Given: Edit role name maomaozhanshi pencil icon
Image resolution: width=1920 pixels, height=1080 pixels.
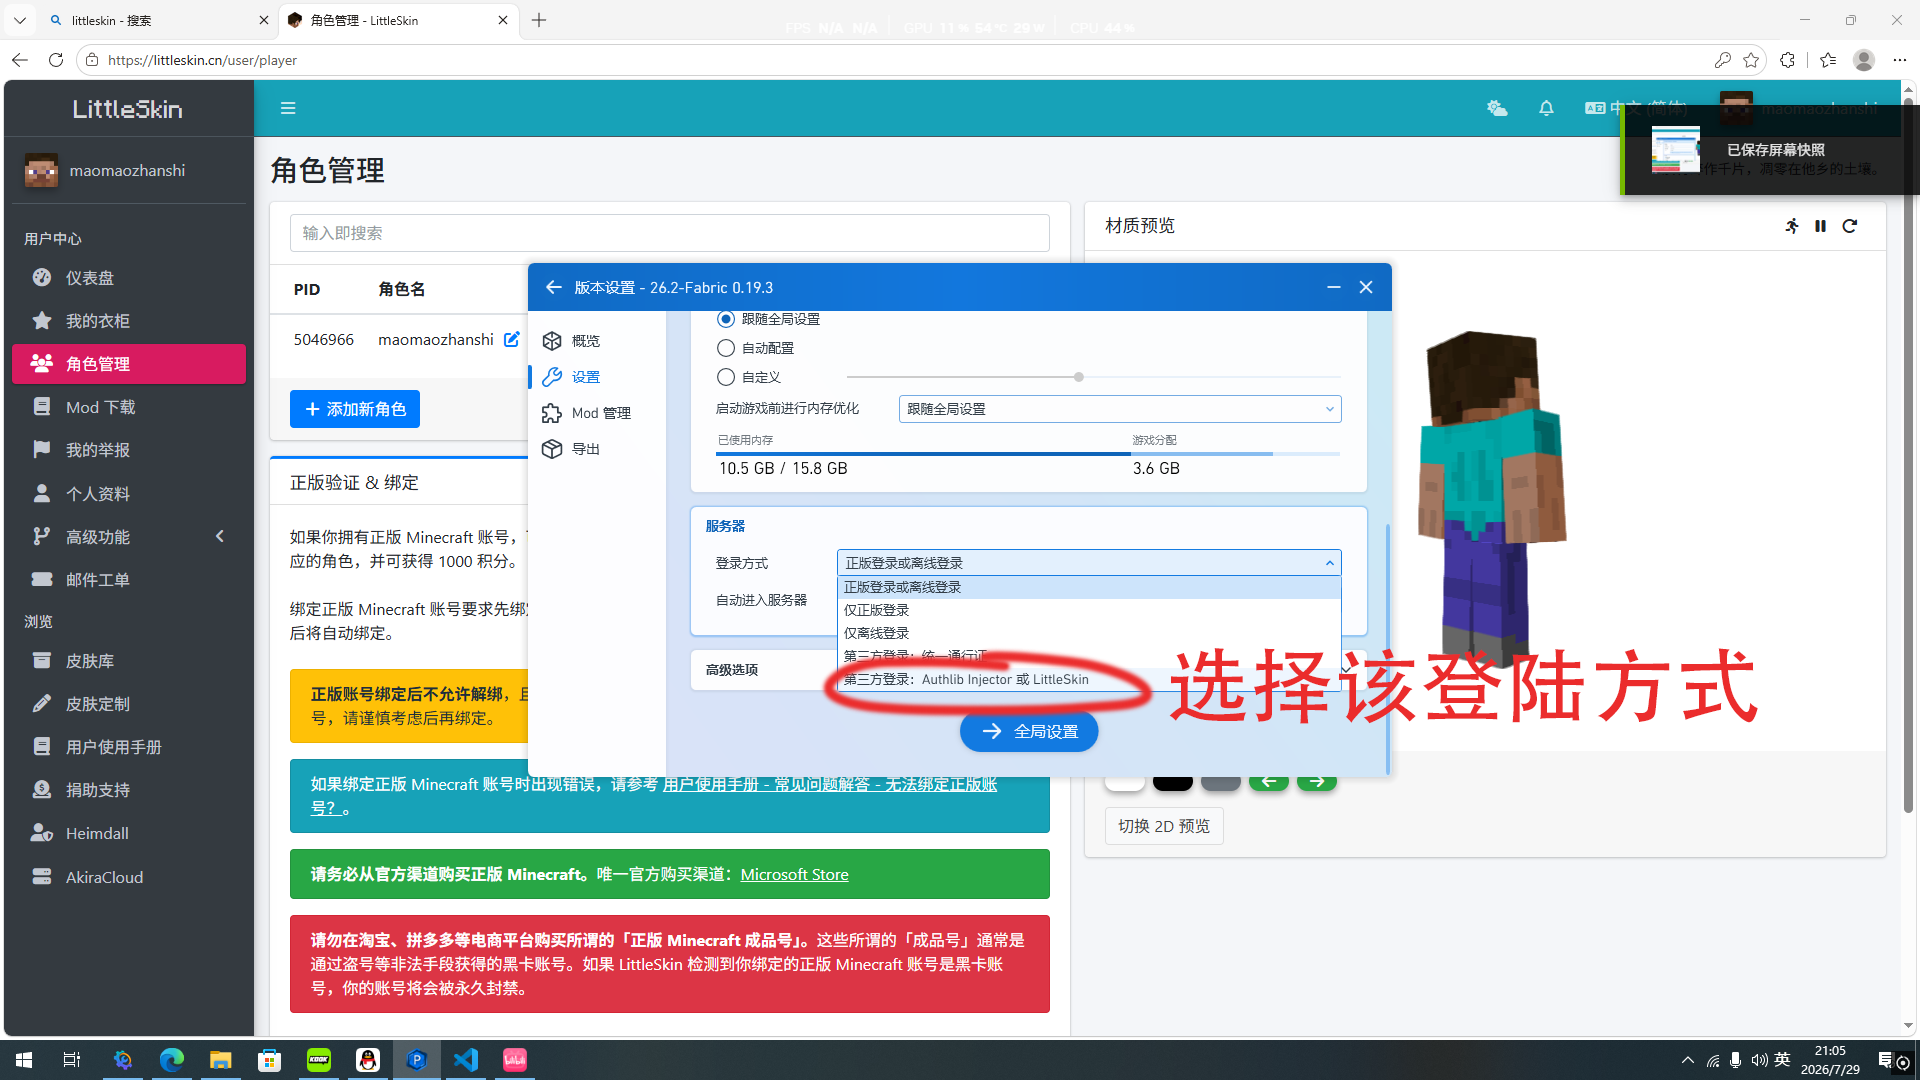Looking at the screenshot, I should (x=511, y=339).
